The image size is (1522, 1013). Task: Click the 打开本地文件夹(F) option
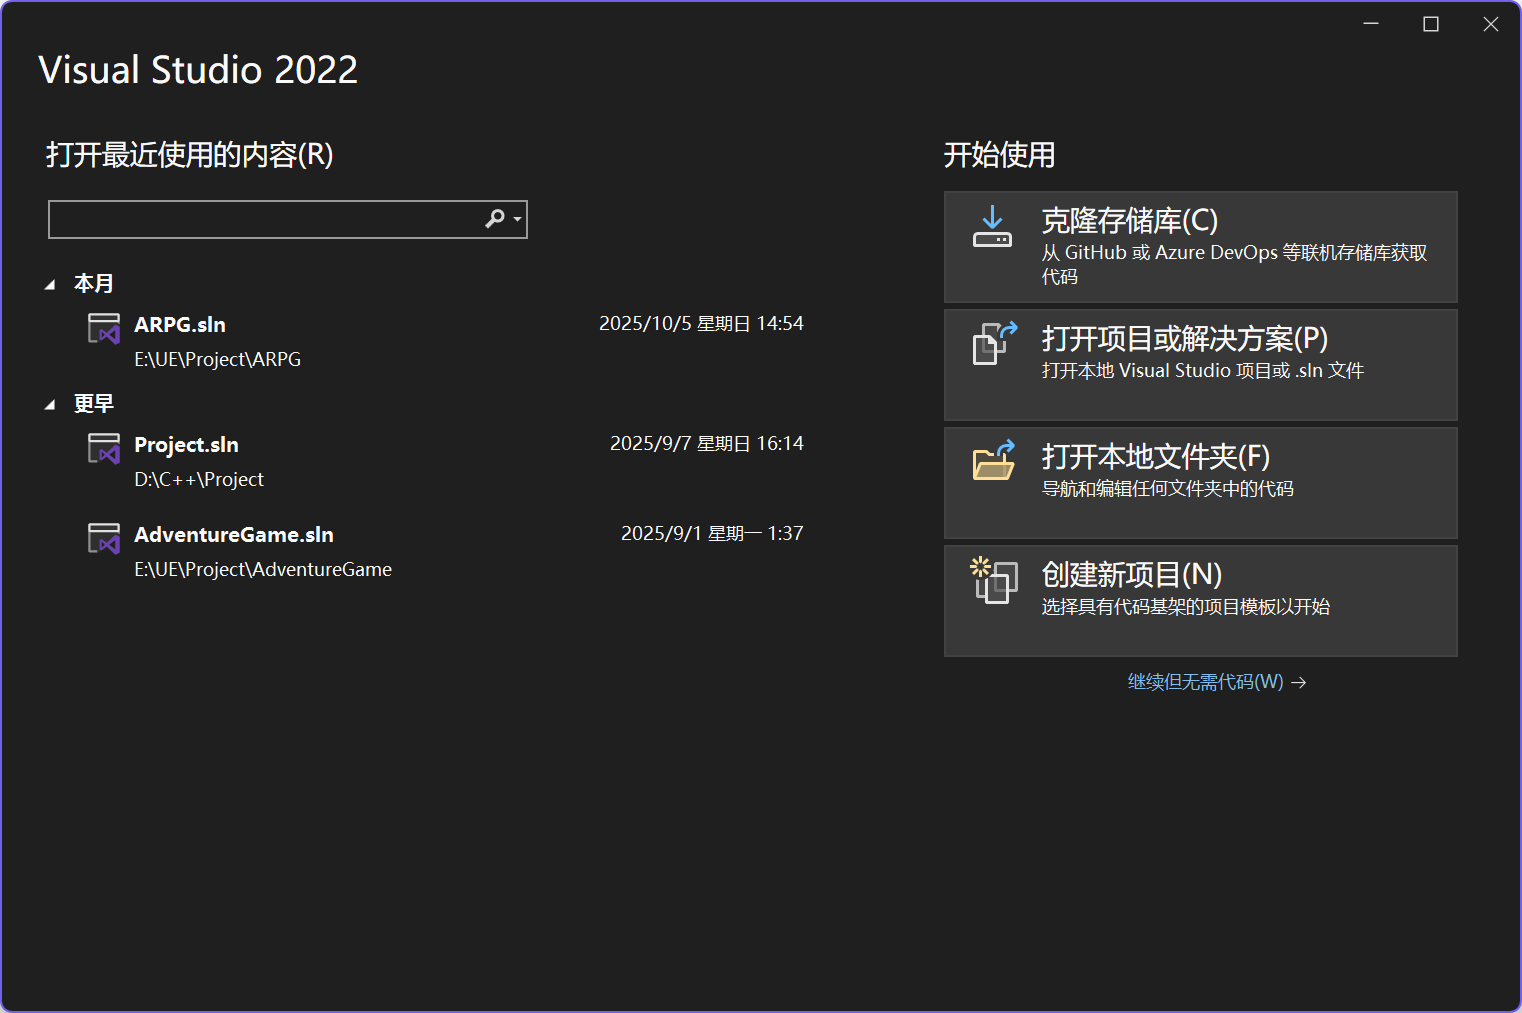[x=1200, y=482]
